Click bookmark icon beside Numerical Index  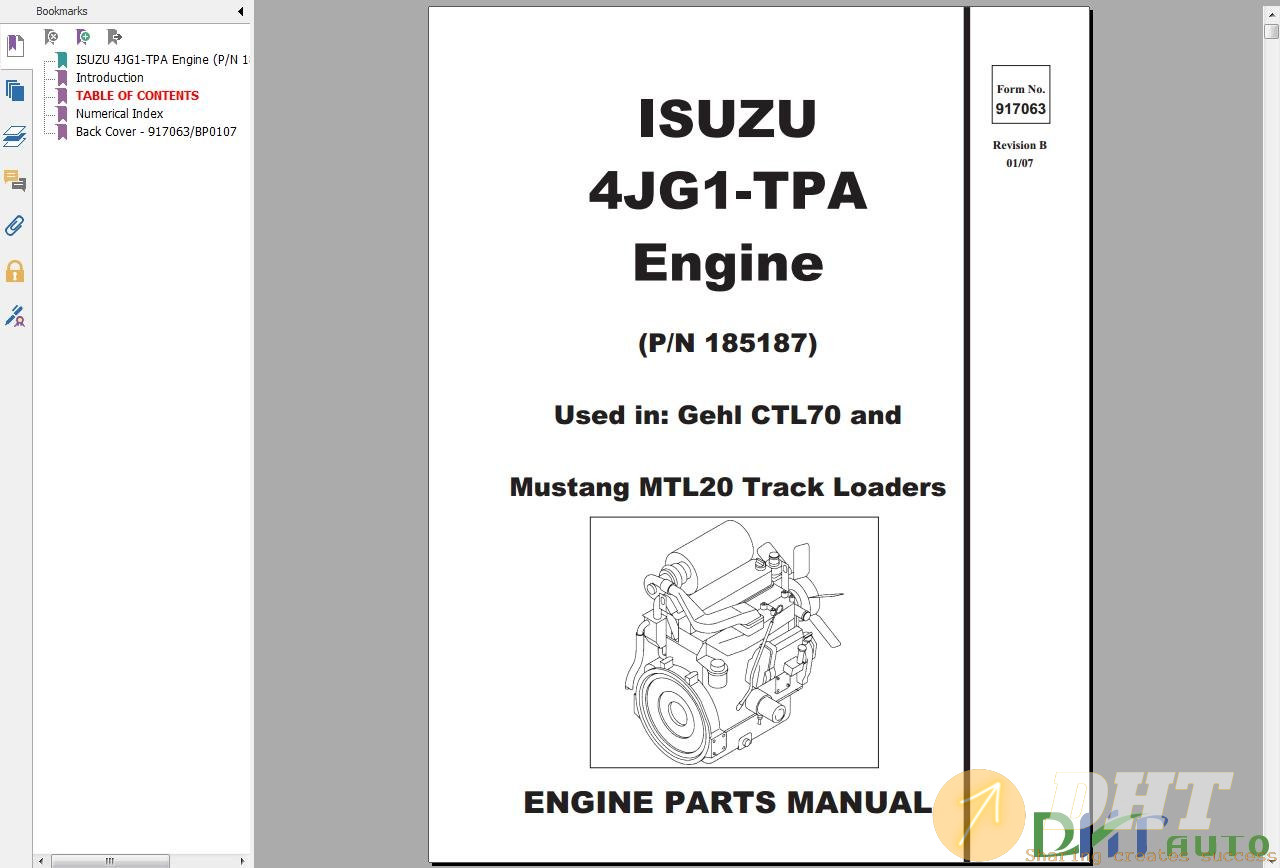coord(62,114)
